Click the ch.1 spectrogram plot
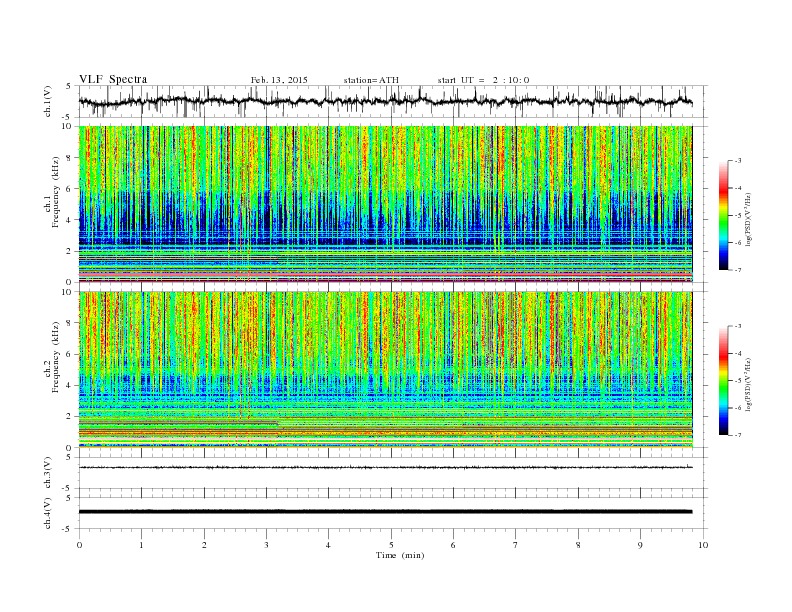This screenshot has height=612, width=792. click(386, 204)
